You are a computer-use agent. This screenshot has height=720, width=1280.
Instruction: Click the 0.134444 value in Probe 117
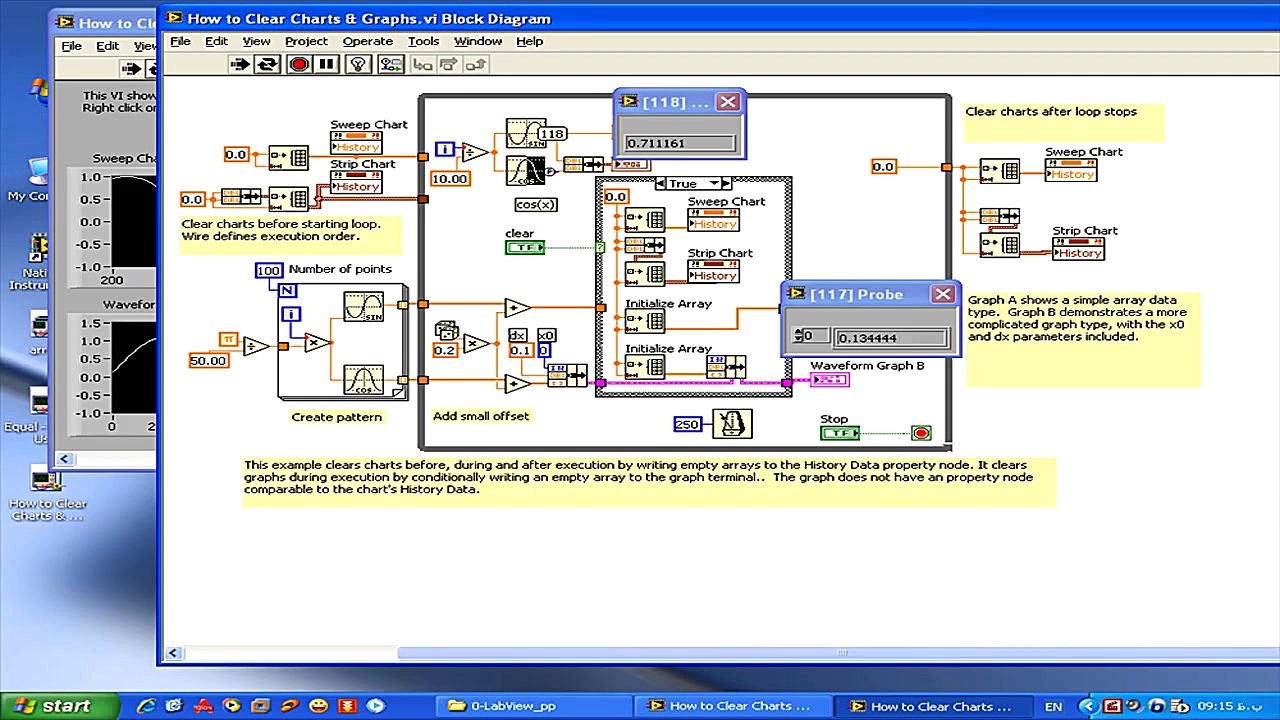890,338
